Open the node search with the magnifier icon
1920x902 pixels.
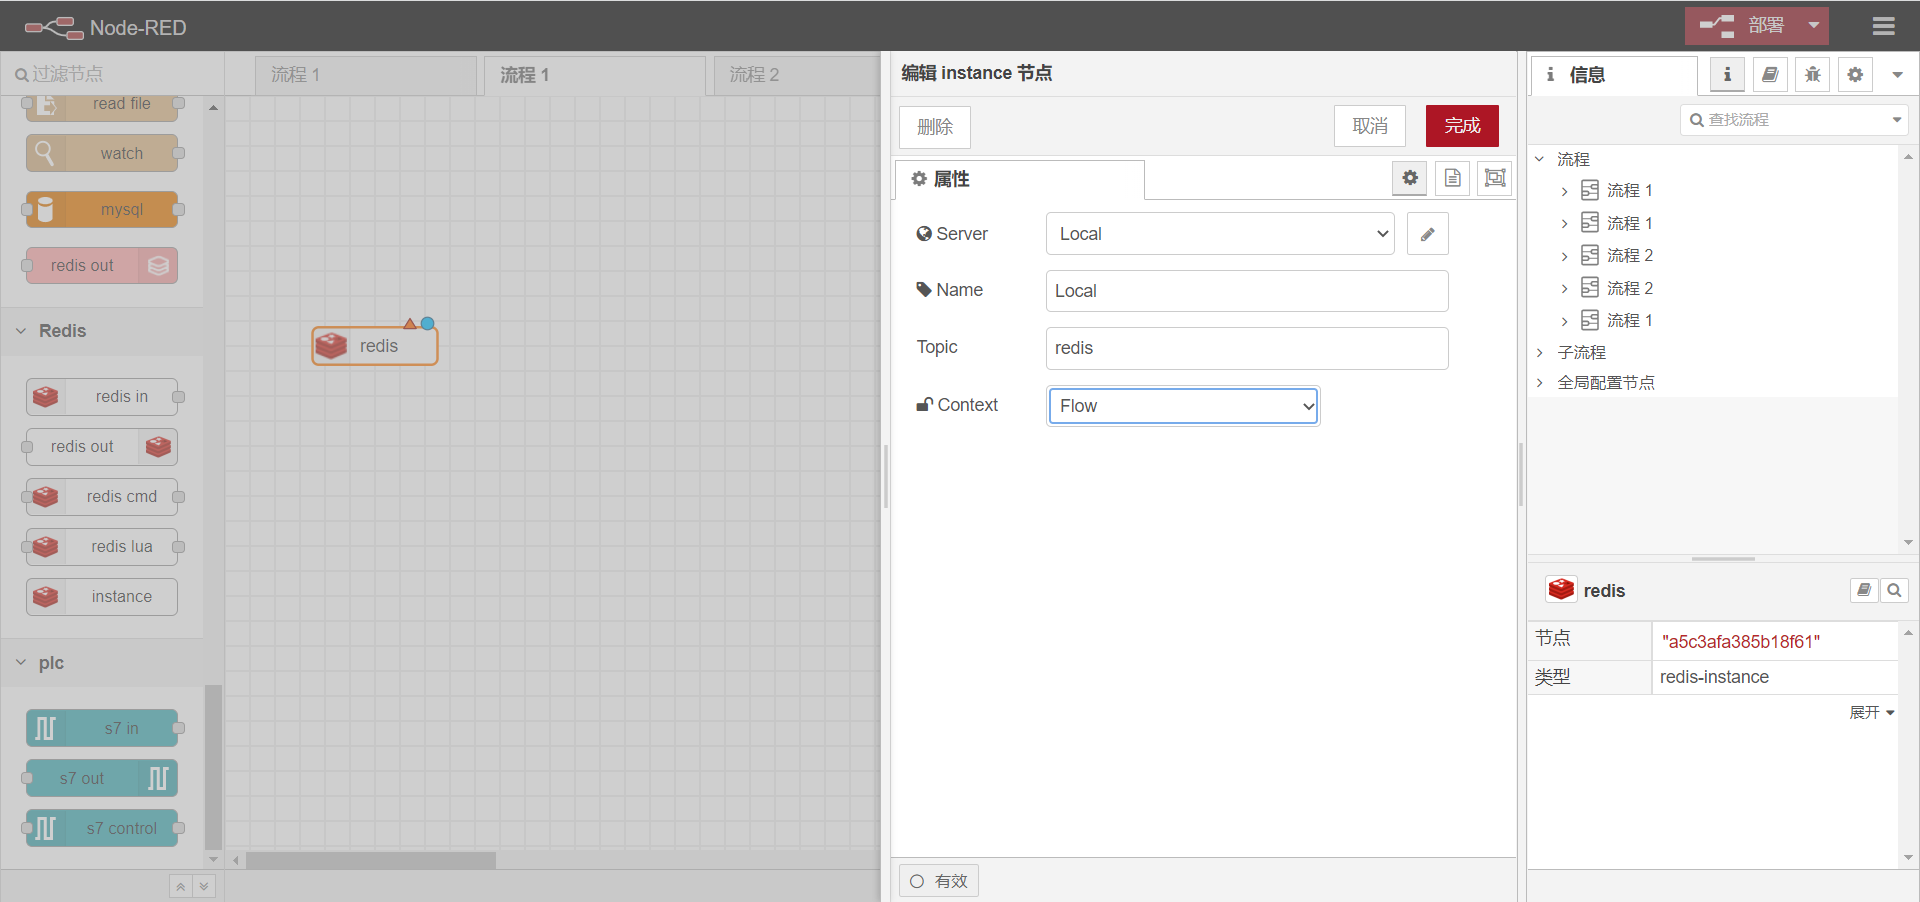click(x=1894, y=590)
